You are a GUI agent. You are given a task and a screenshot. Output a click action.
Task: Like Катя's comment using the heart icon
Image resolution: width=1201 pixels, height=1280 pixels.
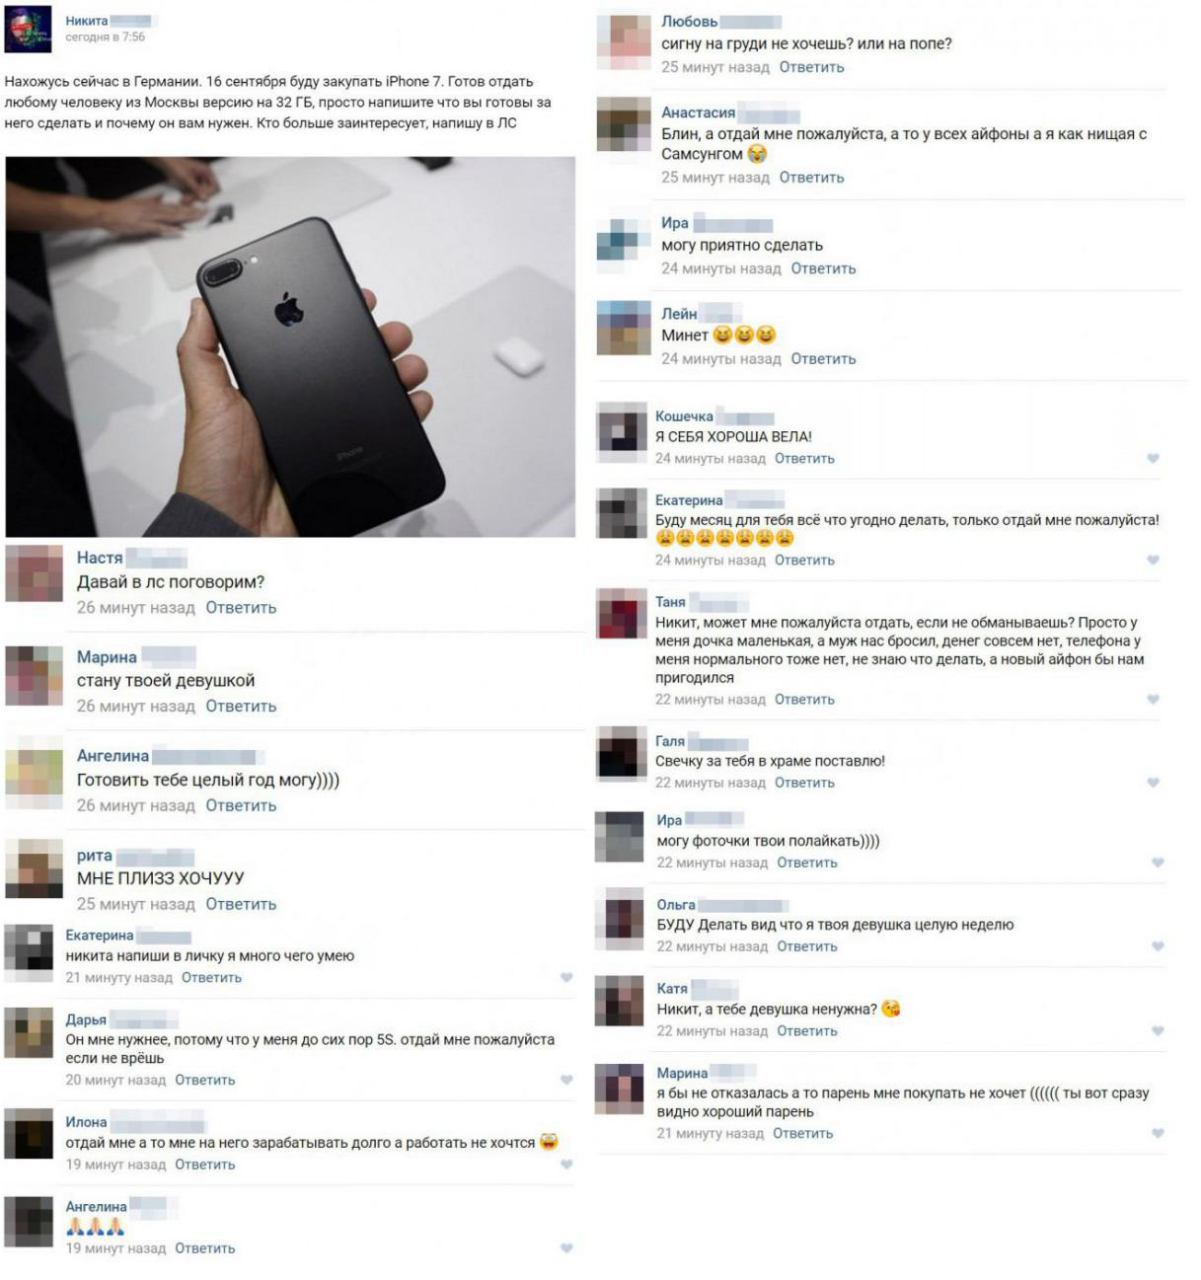[1157, 1030]
